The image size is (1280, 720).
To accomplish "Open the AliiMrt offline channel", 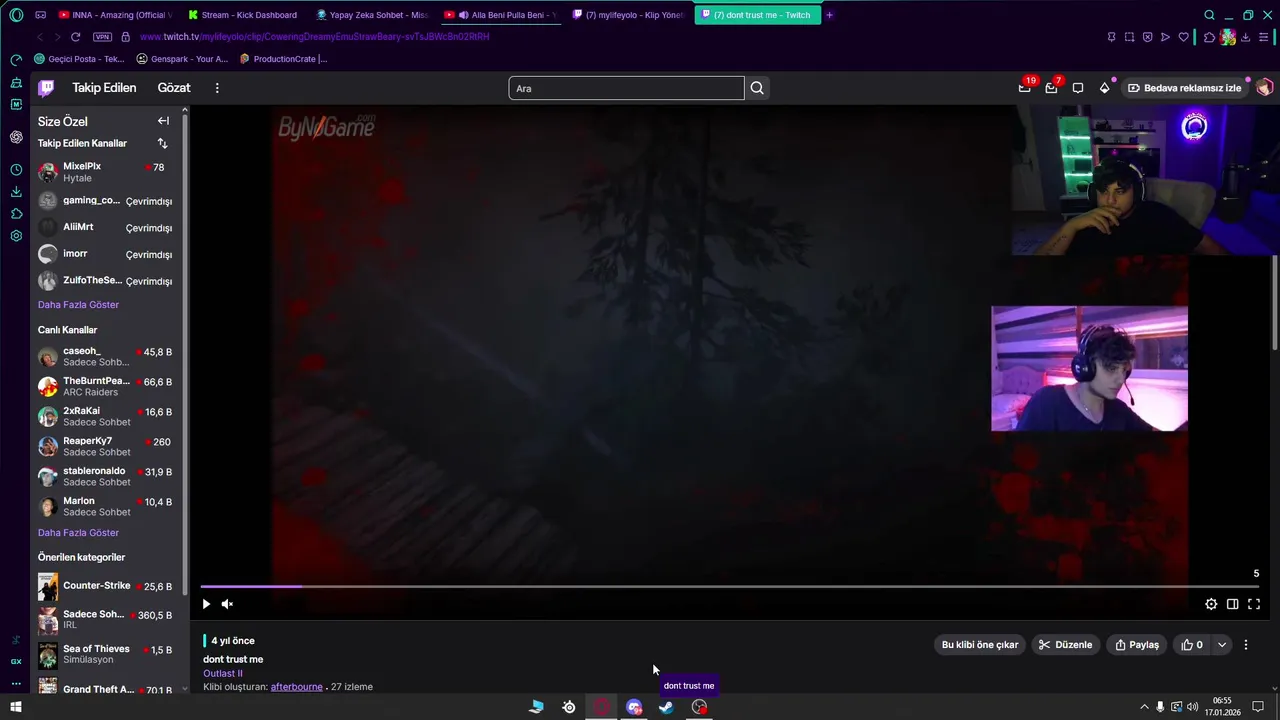I will [x=105, y=227].
